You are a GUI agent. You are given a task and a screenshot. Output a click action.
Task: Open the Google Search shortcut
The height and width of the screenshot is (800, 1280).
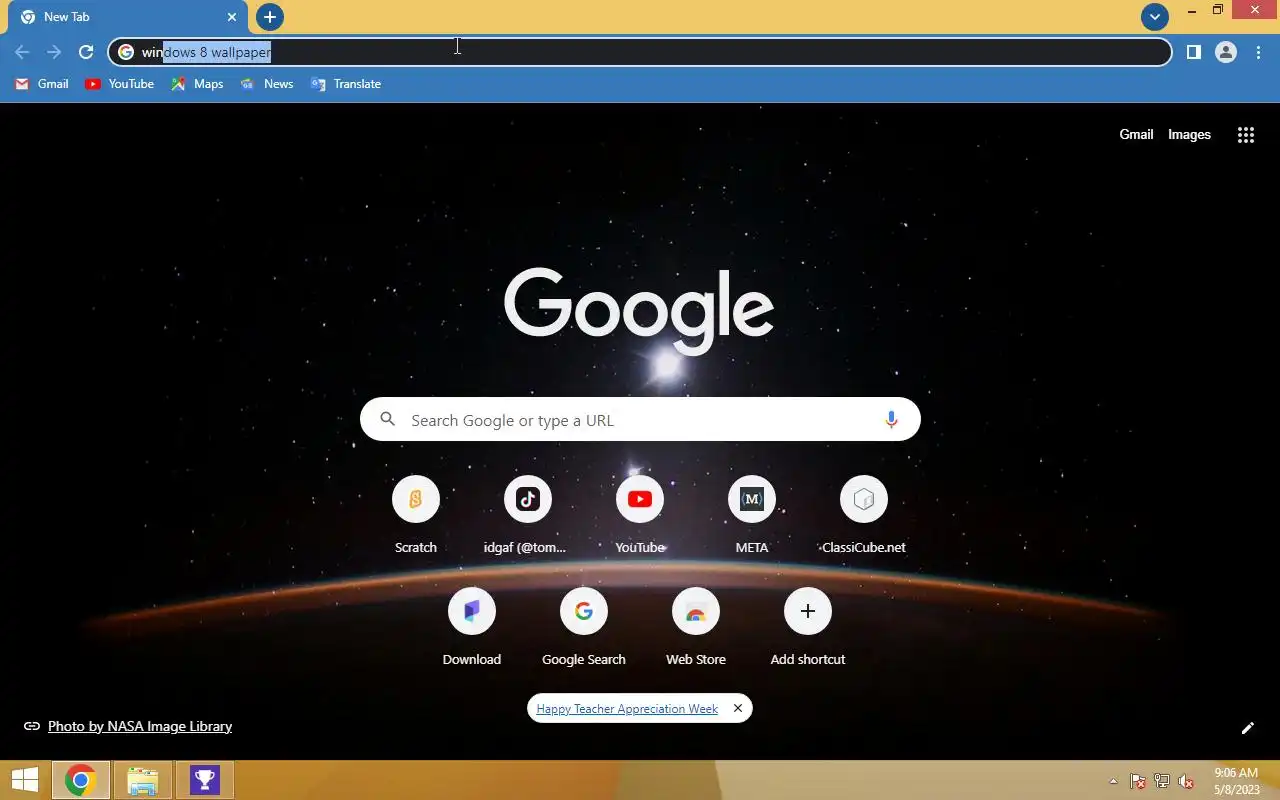click(584, 627)
